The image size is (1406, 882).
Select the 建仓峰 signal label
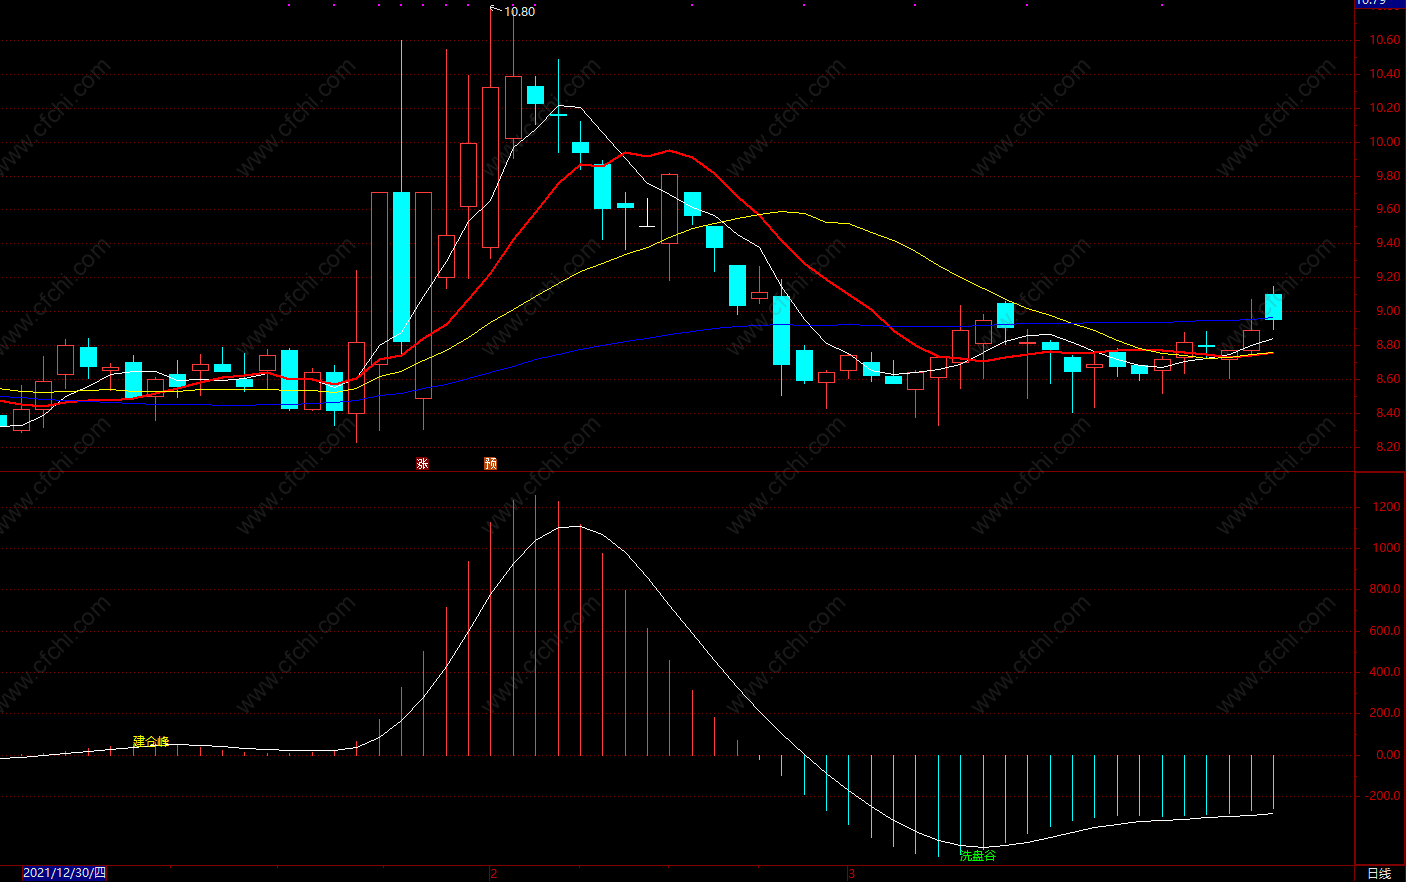coord(151,742)
